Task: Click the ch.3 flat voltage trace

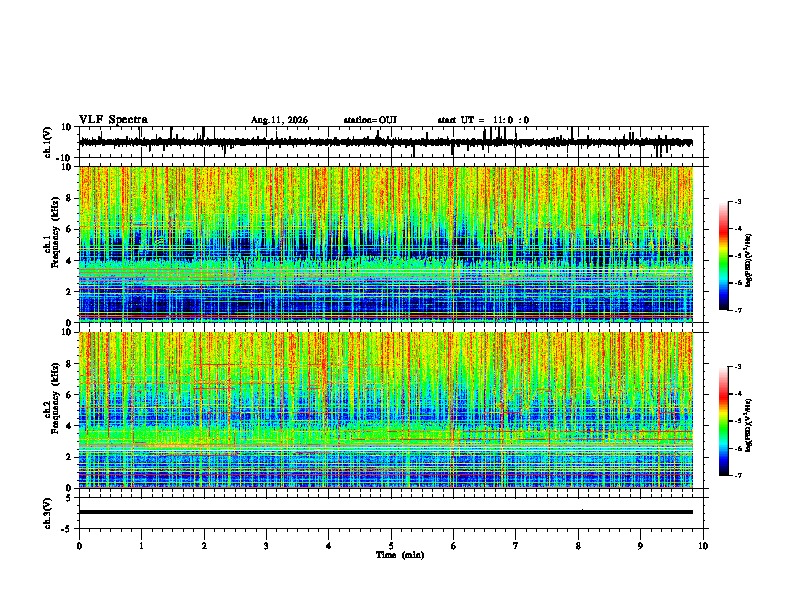Action: 386,512
